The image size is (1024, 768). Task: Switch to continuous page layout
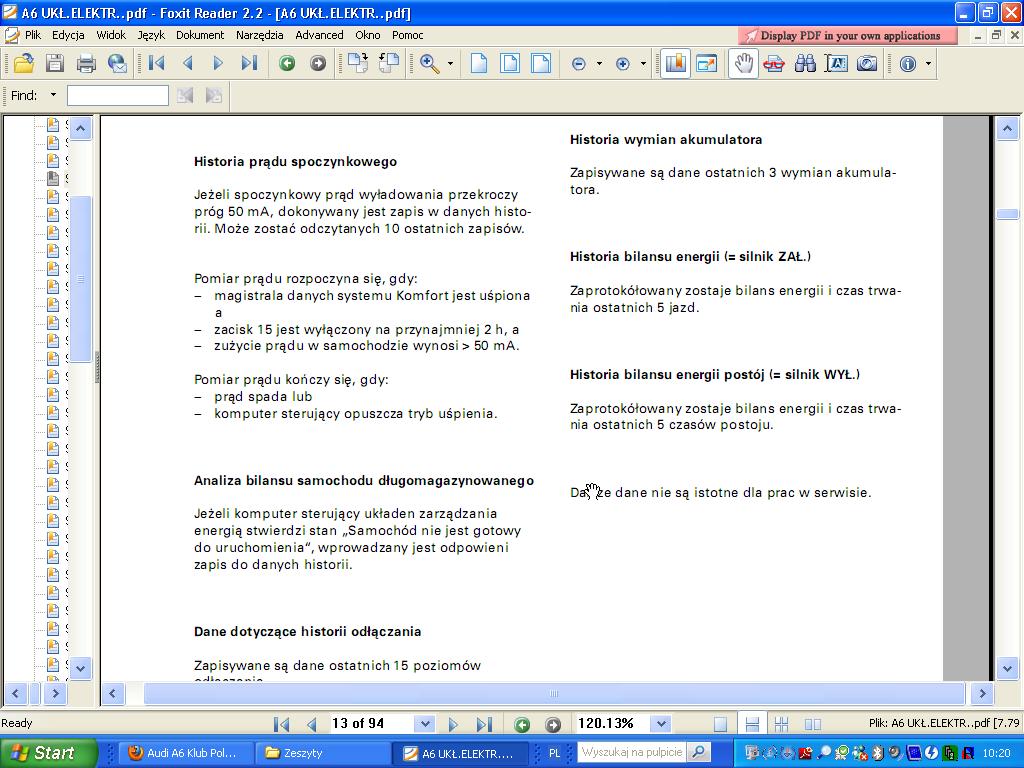752,724
